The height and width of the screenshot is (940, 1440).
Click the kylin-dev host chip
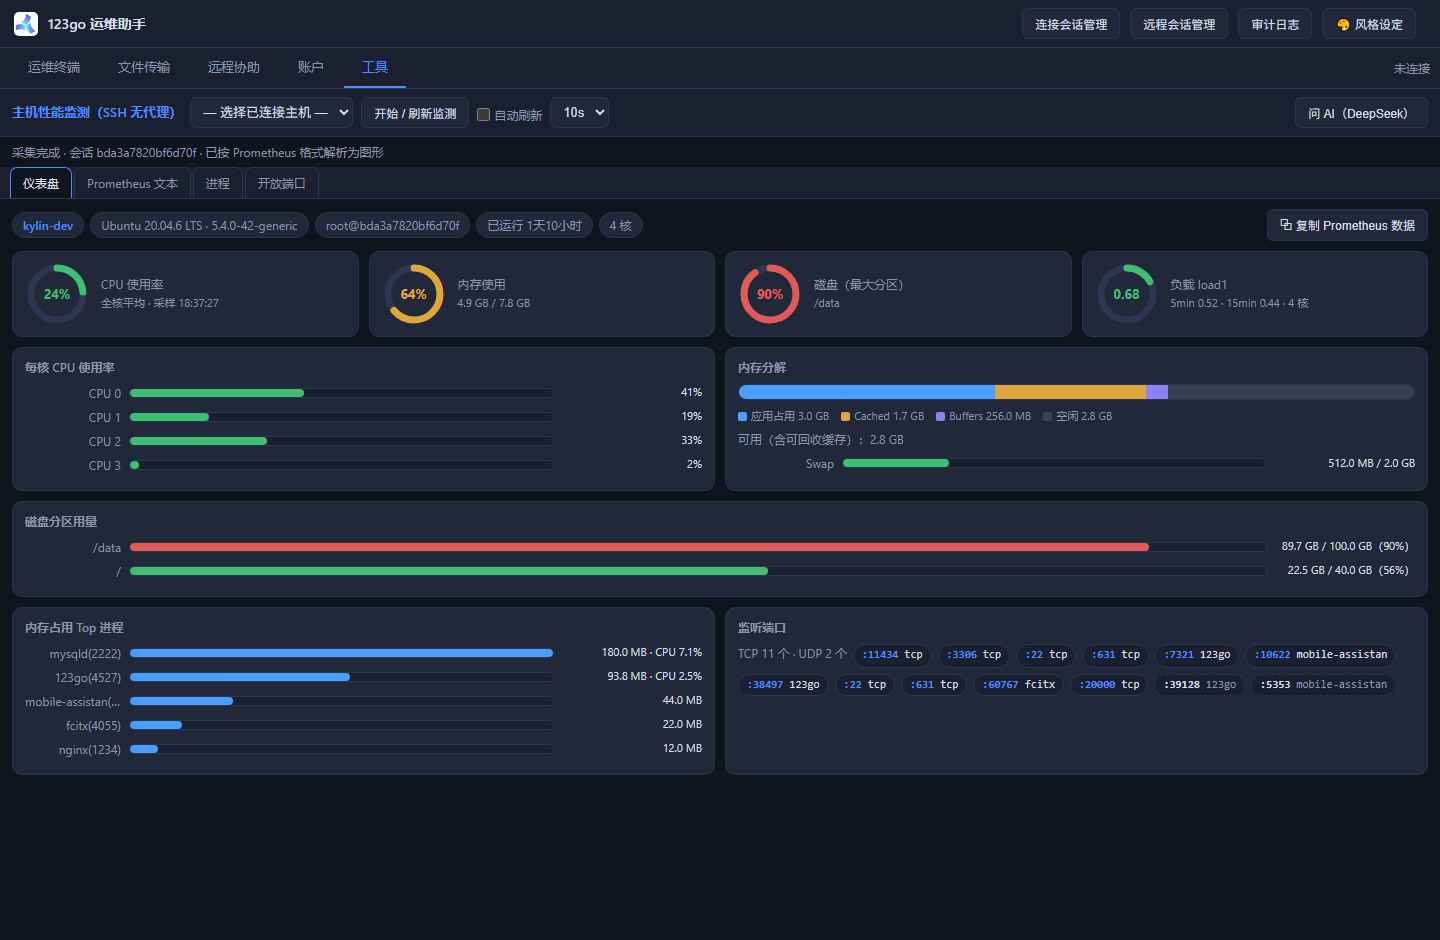[x=48, y=226]
